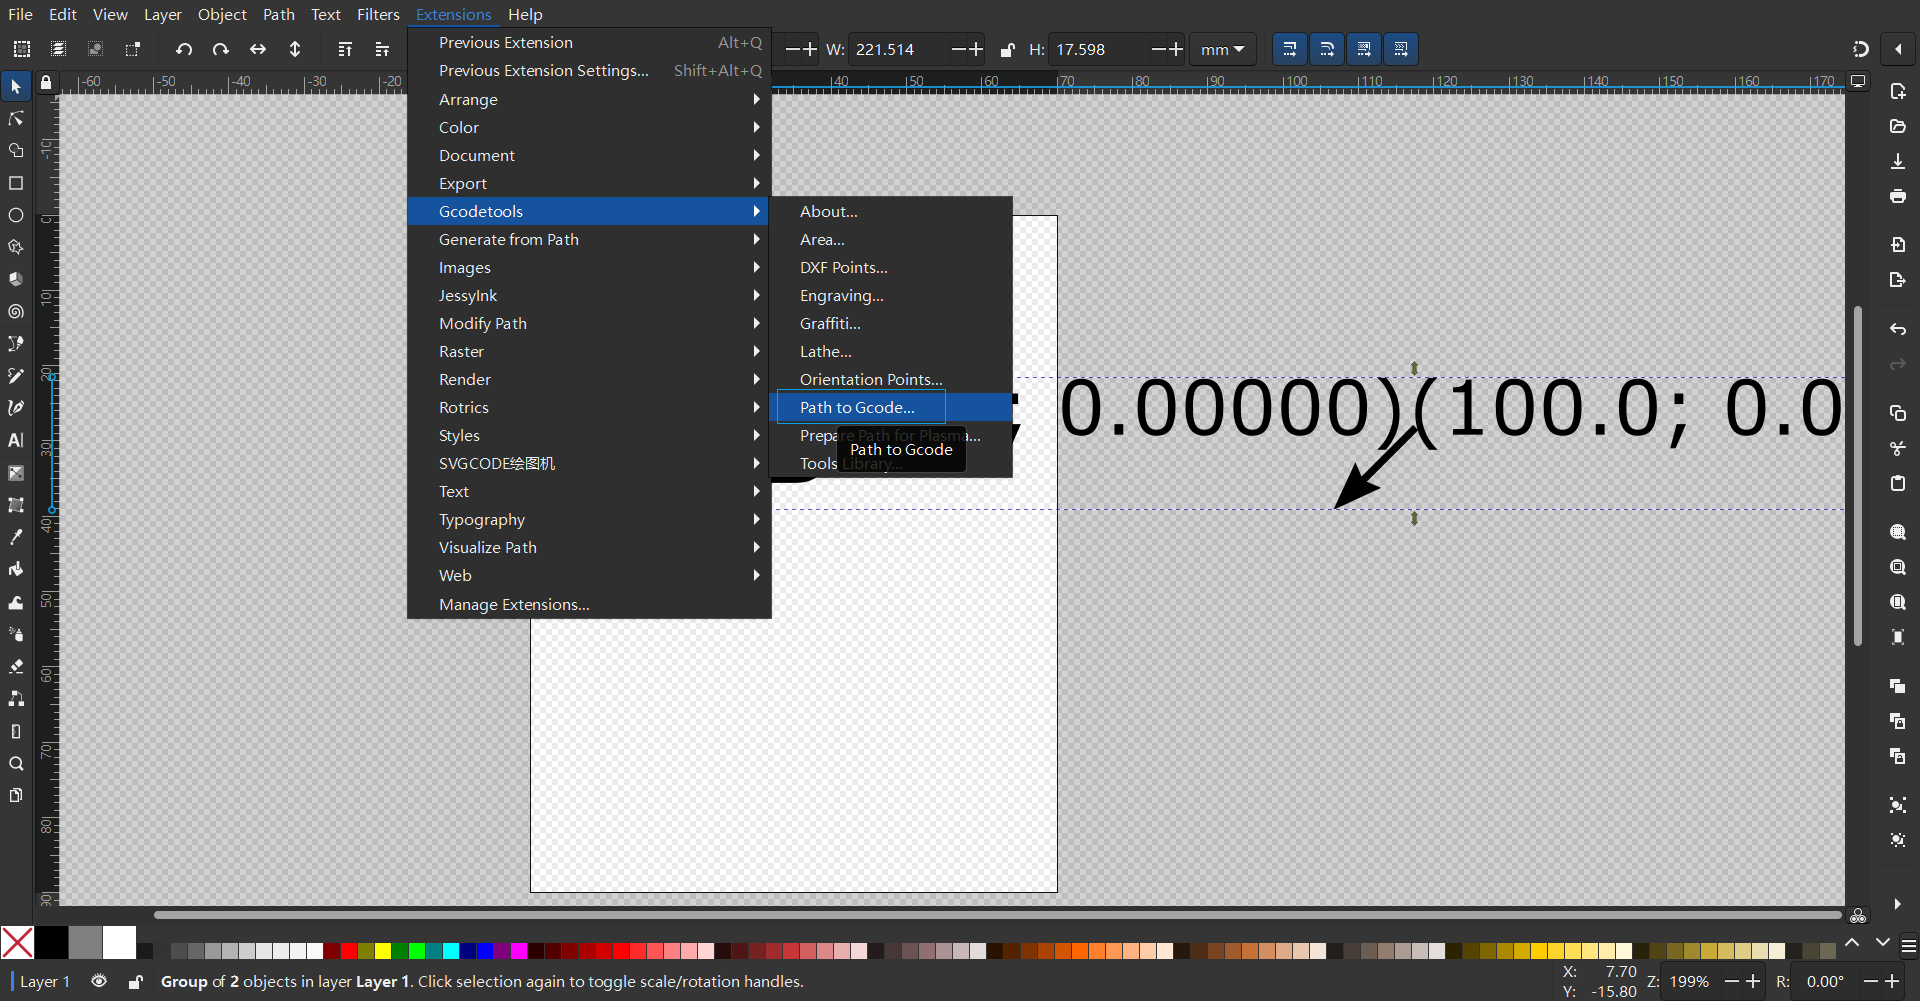The image size is (1920, 1001).
Task: Click the width W input field
Action: [898, 49]
